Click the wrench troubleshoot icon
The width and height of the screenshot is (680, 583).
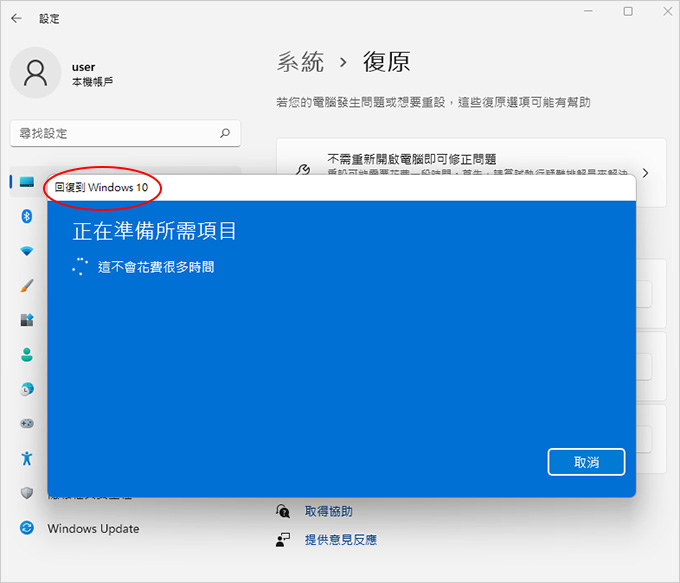pos(303,170)
